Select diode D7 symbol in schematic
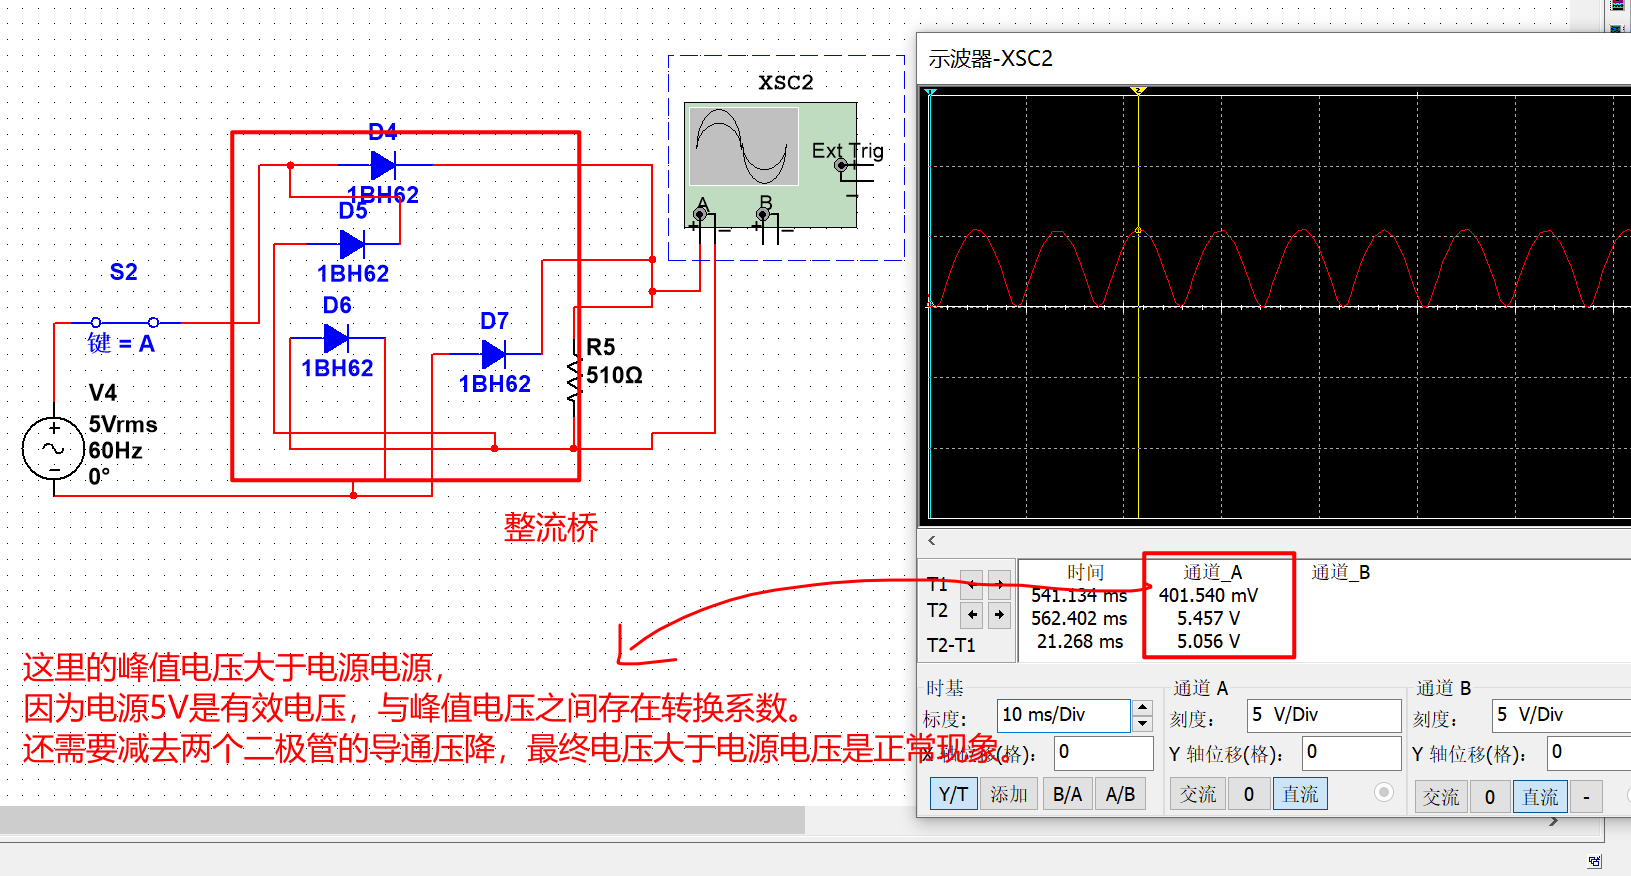1631x876 pixels. coord(494,354)
